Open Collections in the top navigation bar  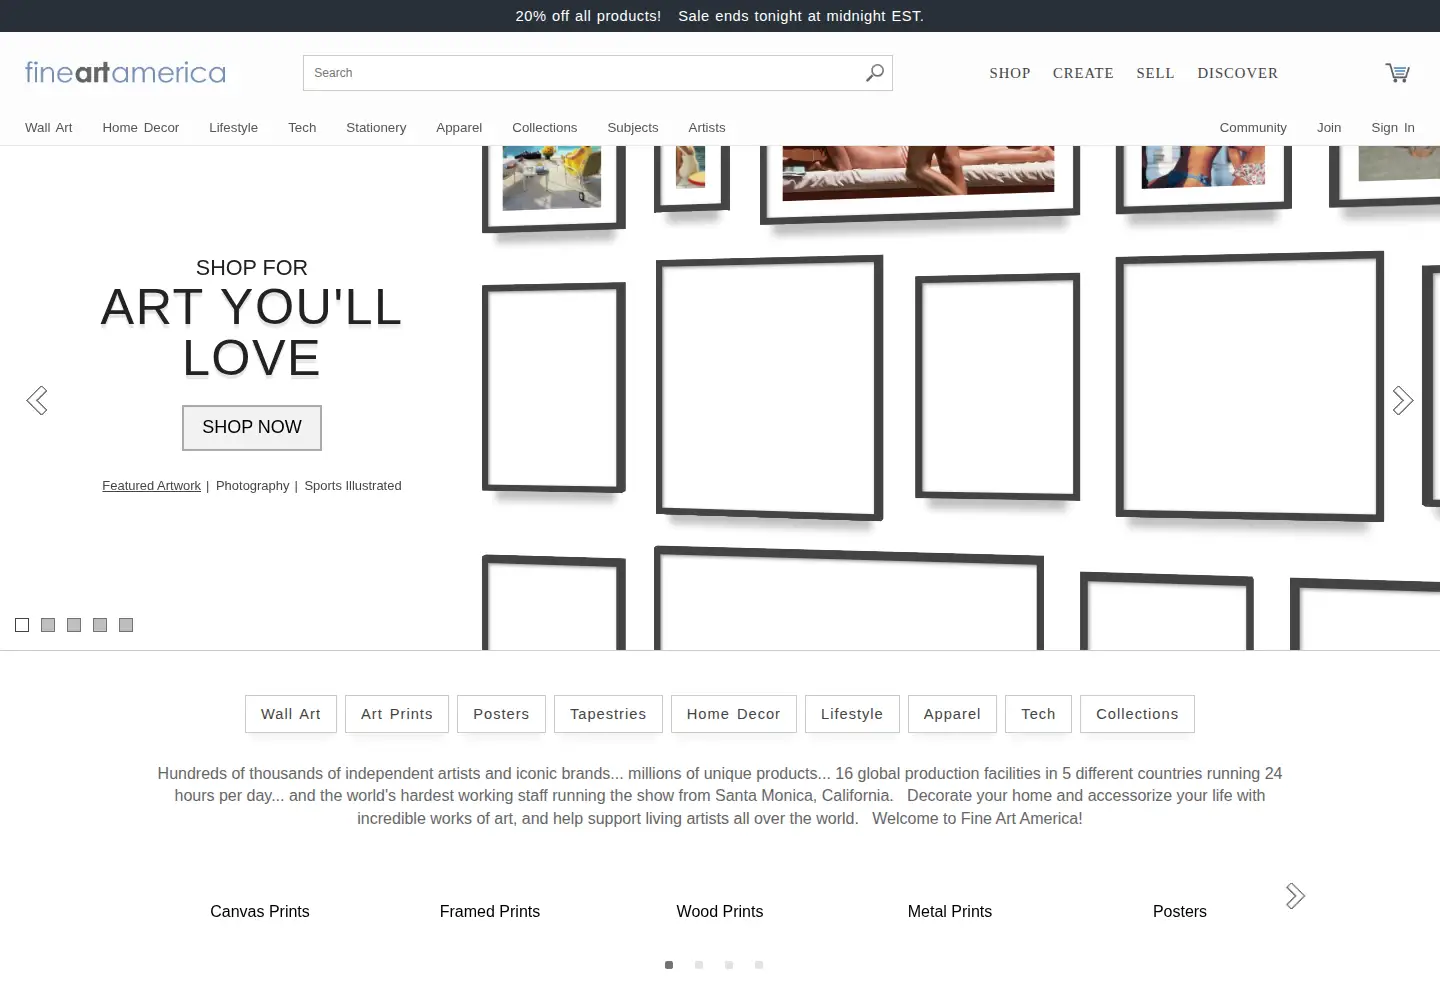545,128
